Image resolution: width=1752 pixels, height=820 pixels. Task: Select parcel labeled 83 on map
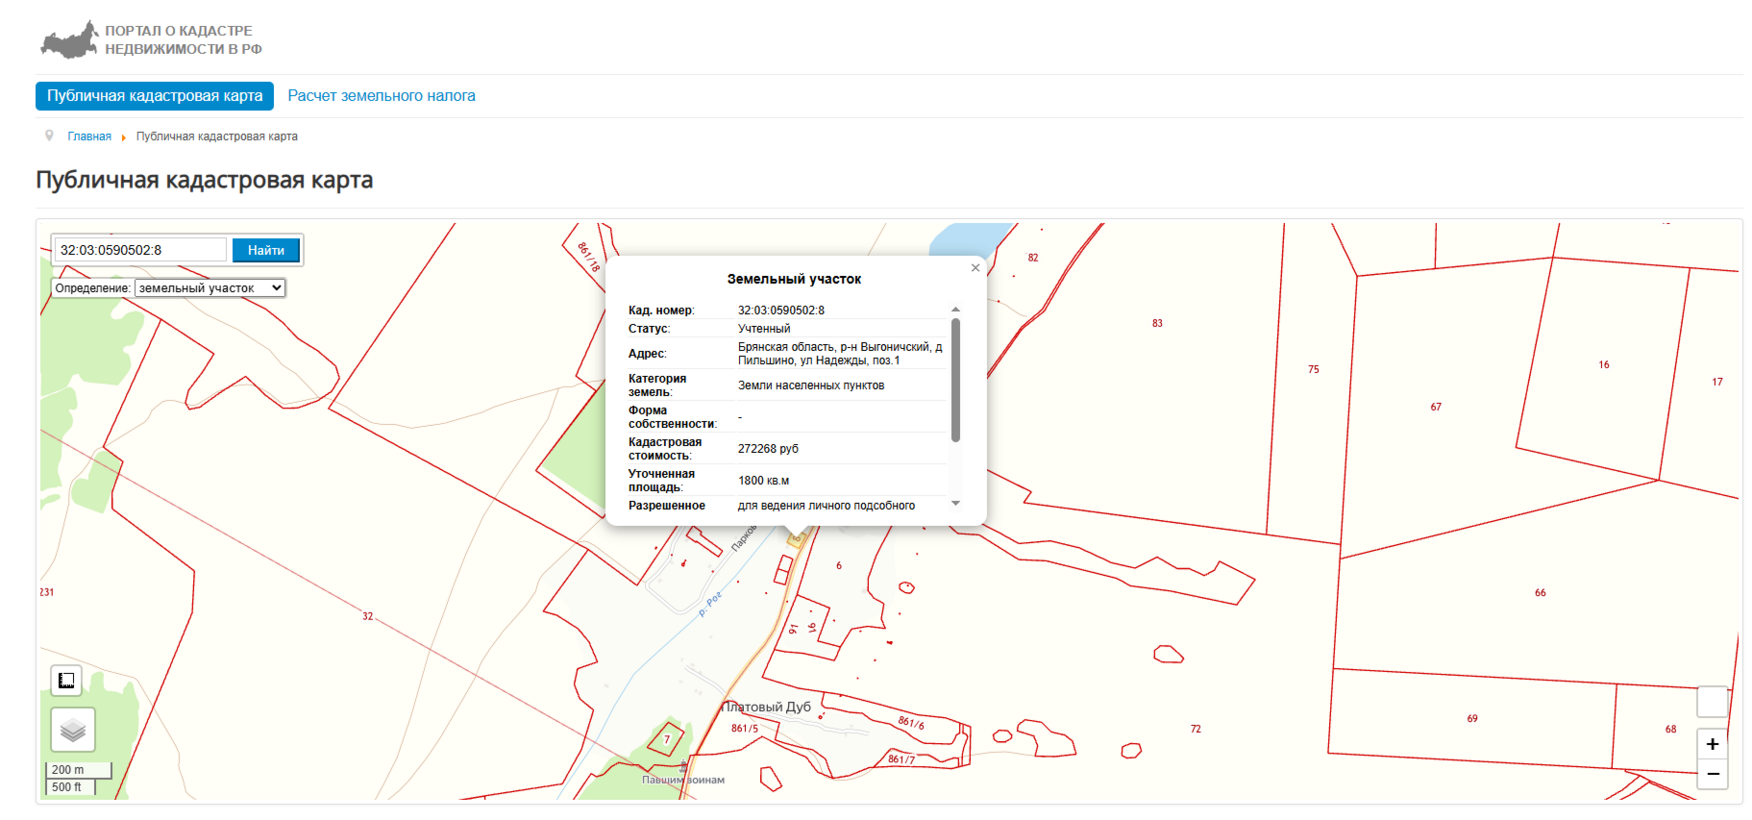[1157, 323]
